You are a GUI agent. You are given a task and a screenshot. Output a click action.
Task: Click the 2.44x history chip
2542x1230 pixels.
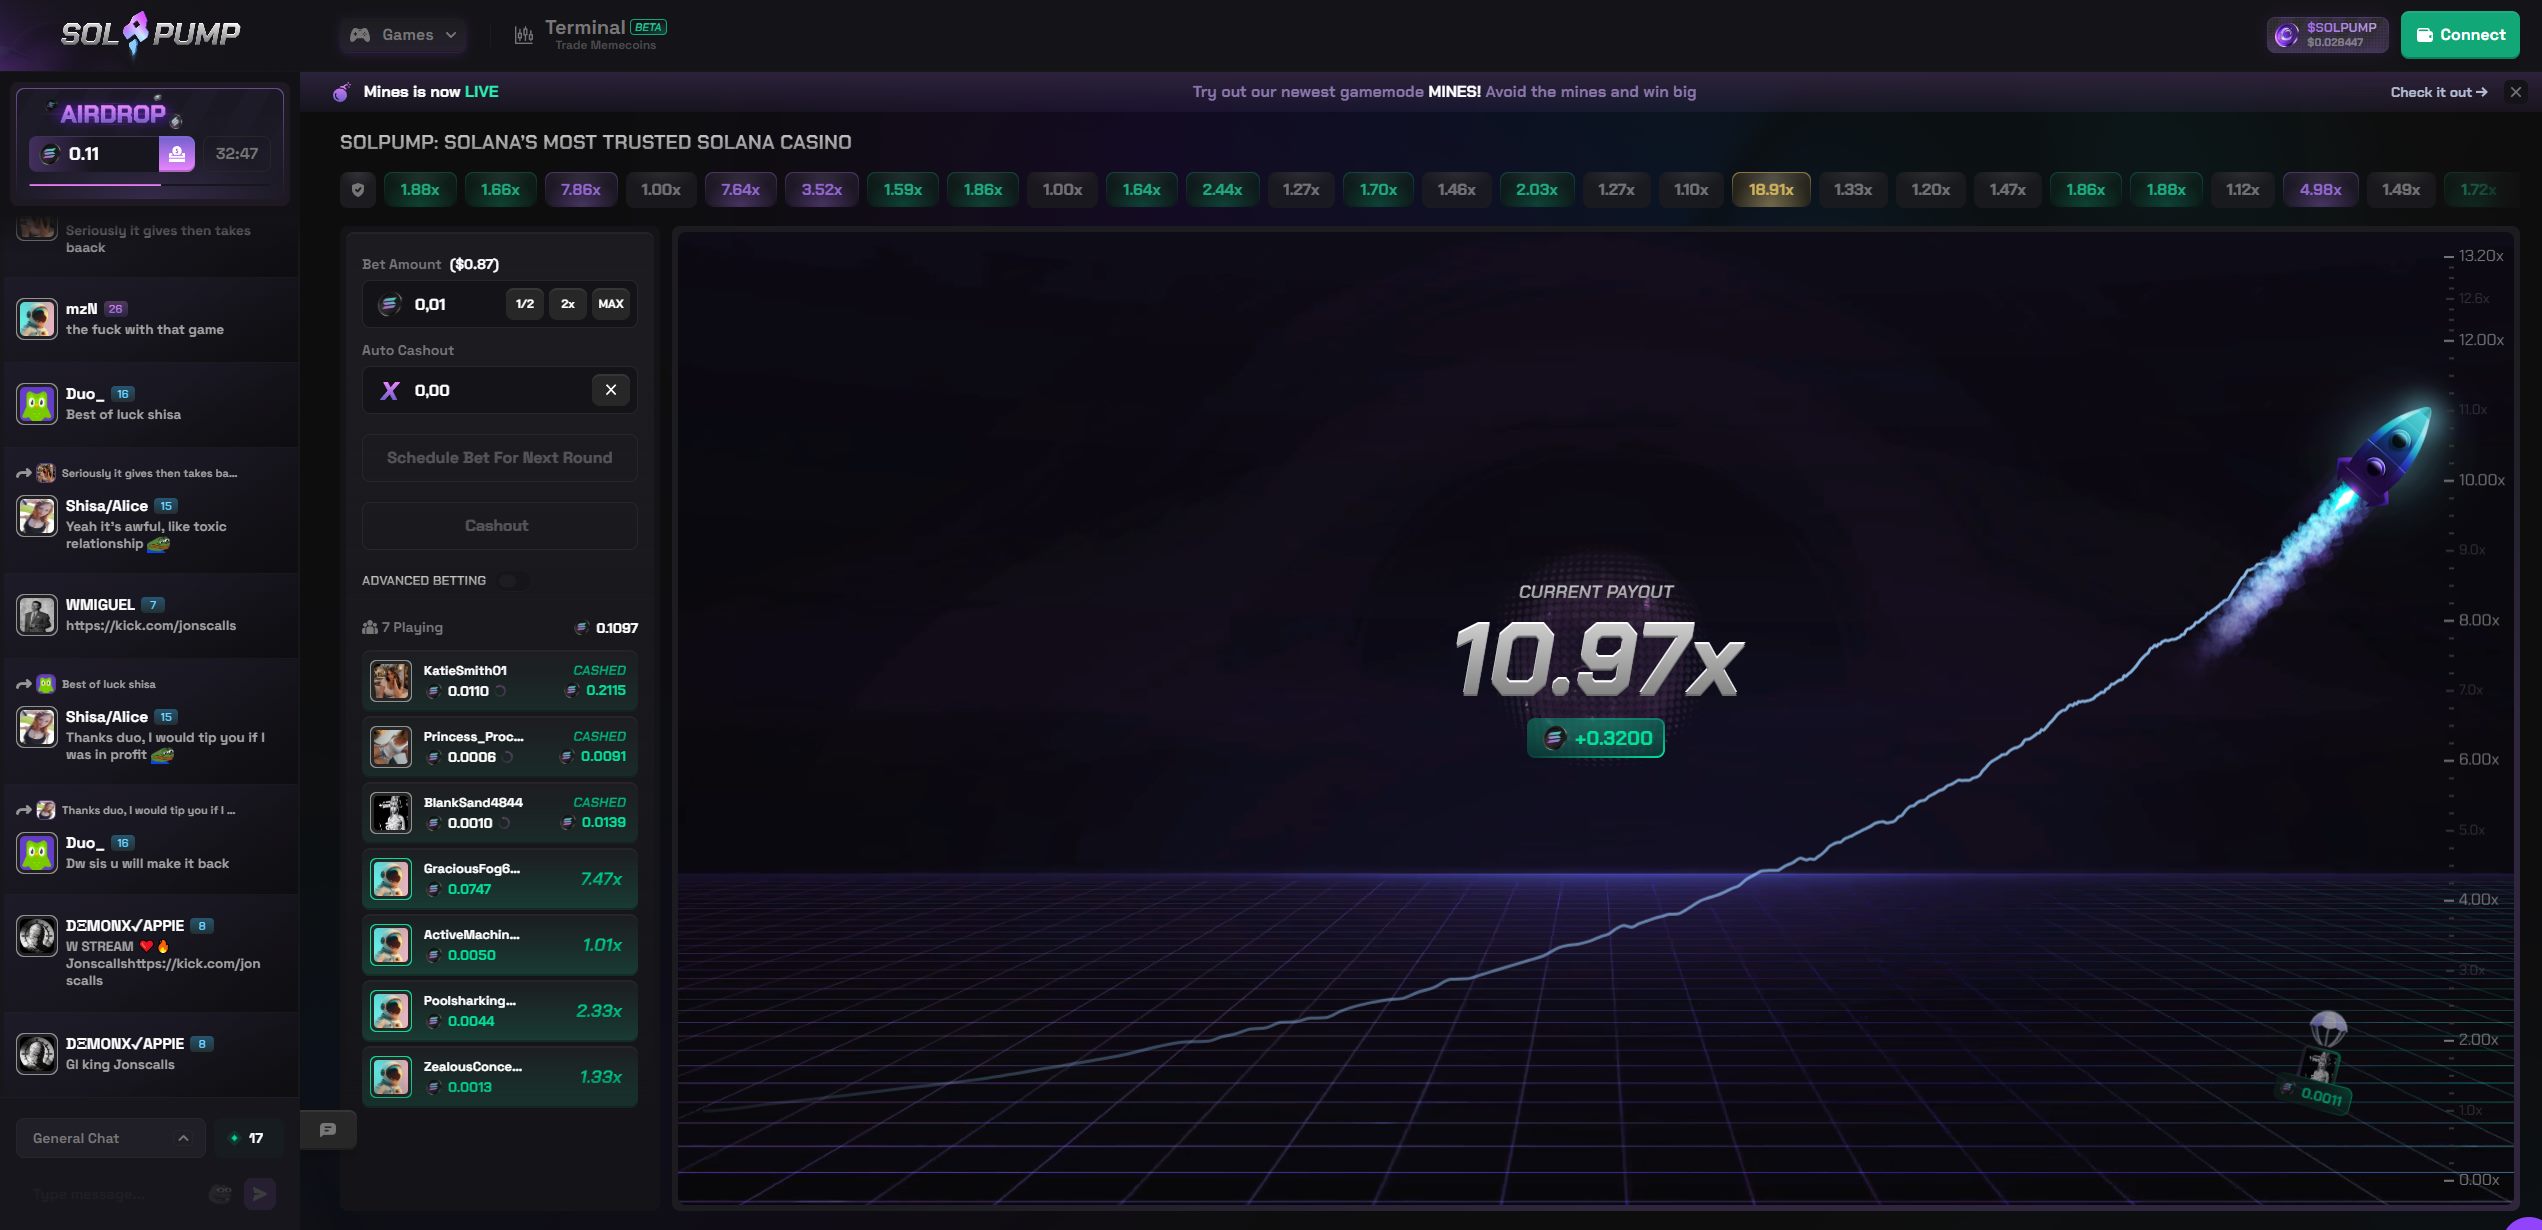1222,189
